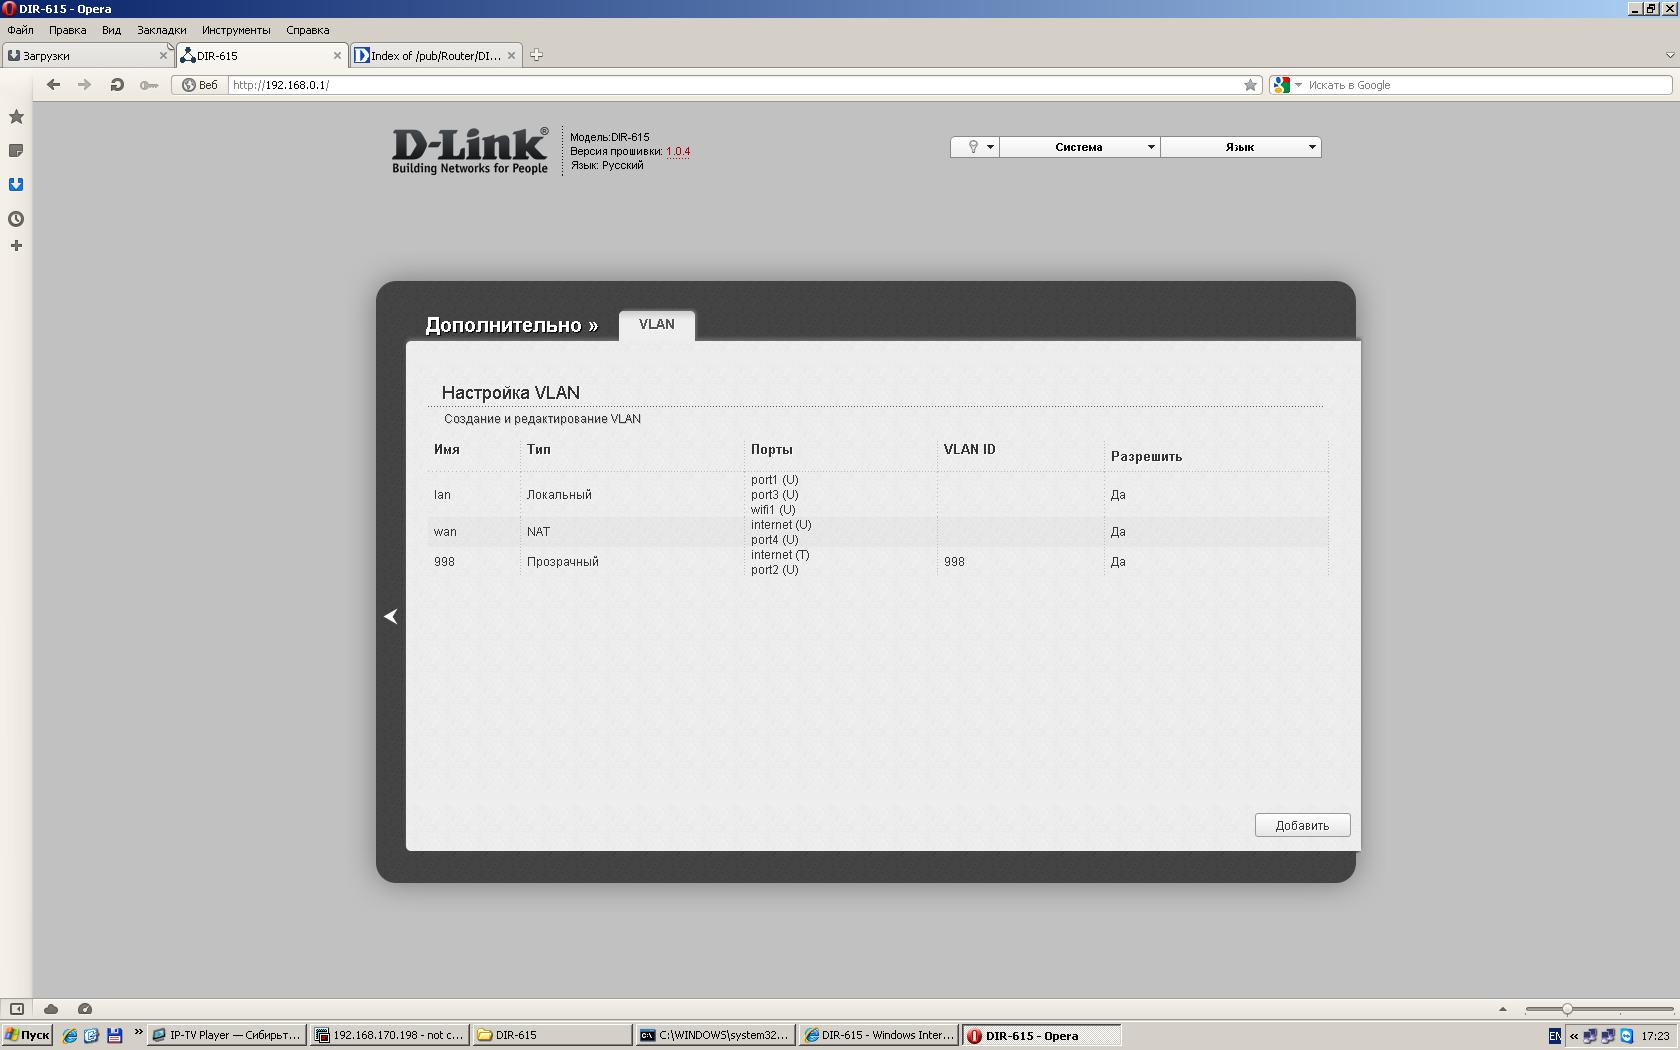Viewport: 1680px width, 1050px height.
Task: Open the Закладки menu
Action: coord(162,30)
